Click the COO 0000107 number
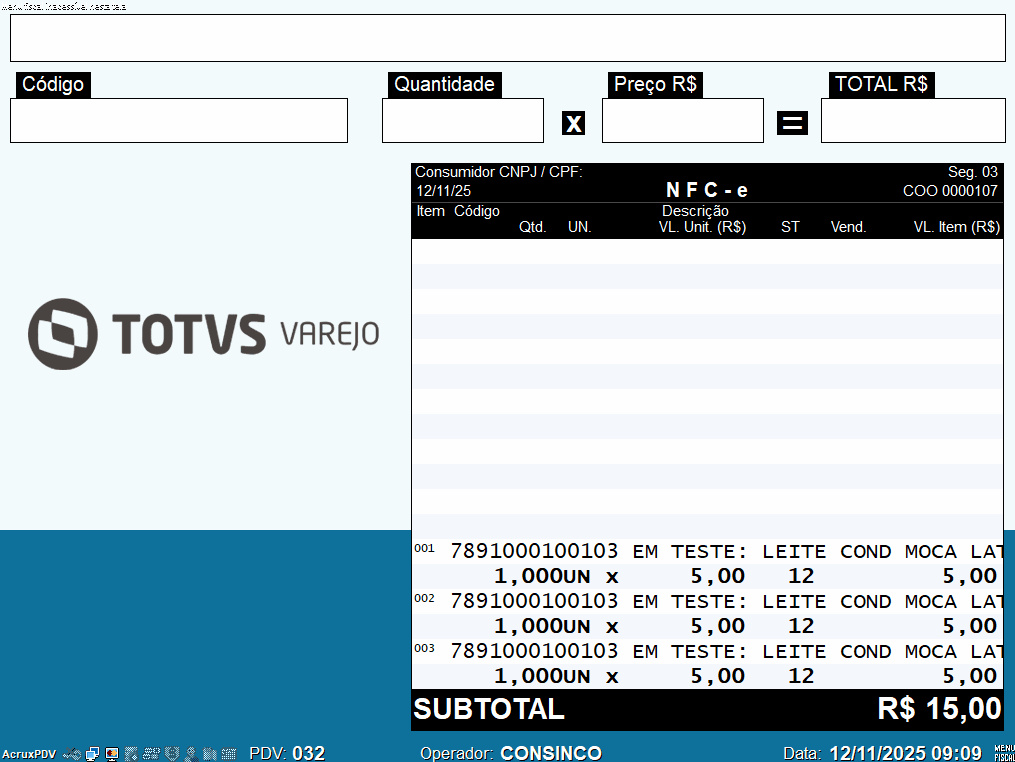This screenshot has width=1015, height=762. point(950,191)
